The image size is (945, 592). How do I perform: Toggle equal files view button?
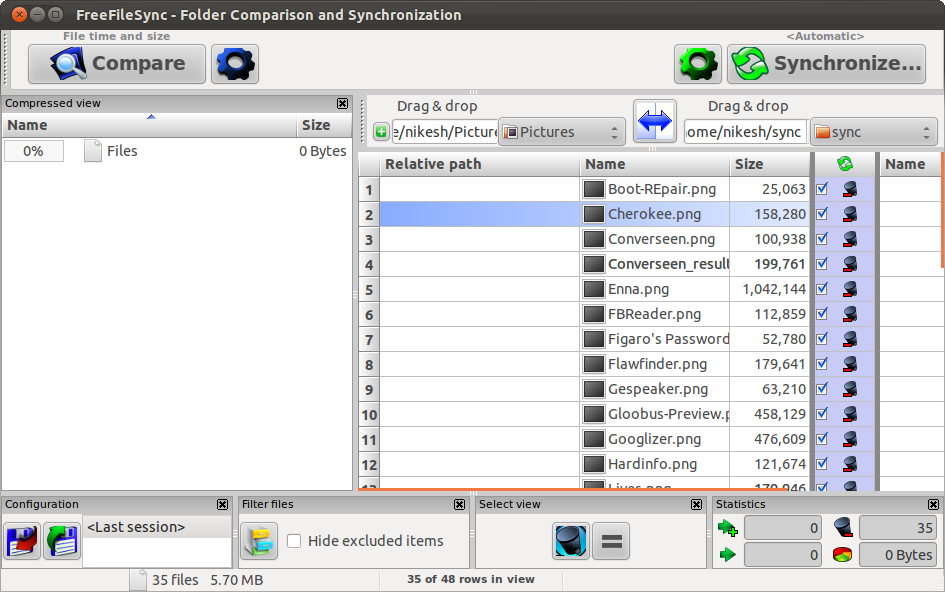pyautogui.click(x=611, y=541)
